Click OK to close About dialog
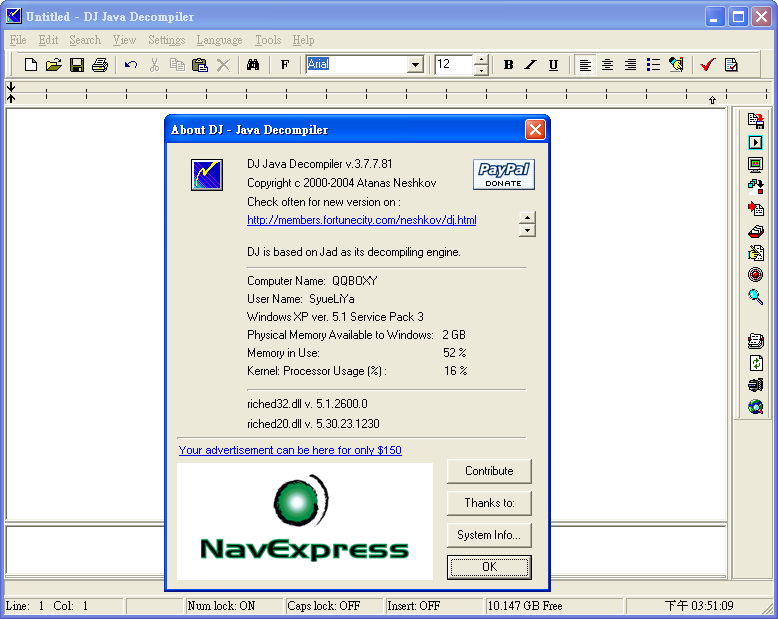 (x=489, y=567)
